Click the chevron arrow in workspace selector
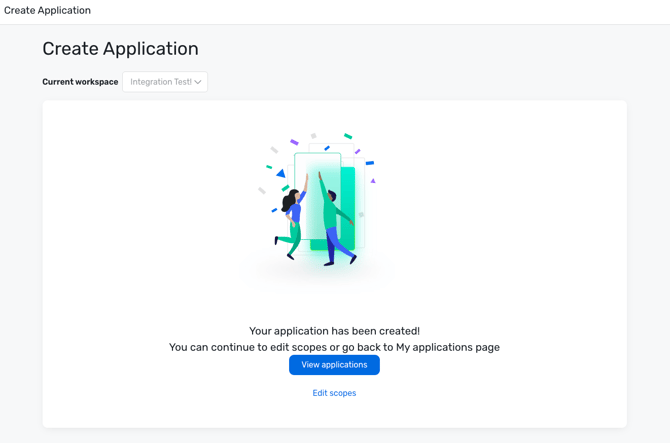The width and height of the screenshot is (670, 443). (x=198, y=82)
